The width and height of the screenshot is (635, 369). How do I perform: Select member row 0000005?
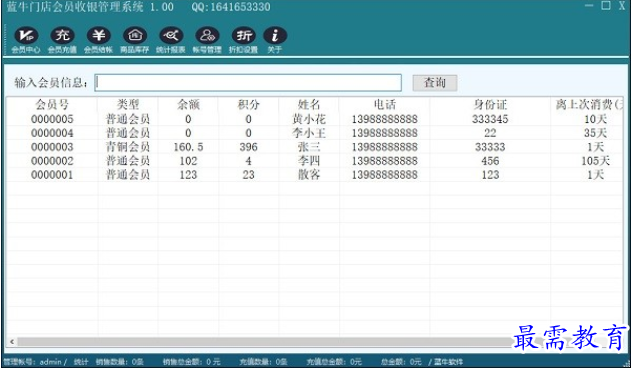[x=315, y=119]
